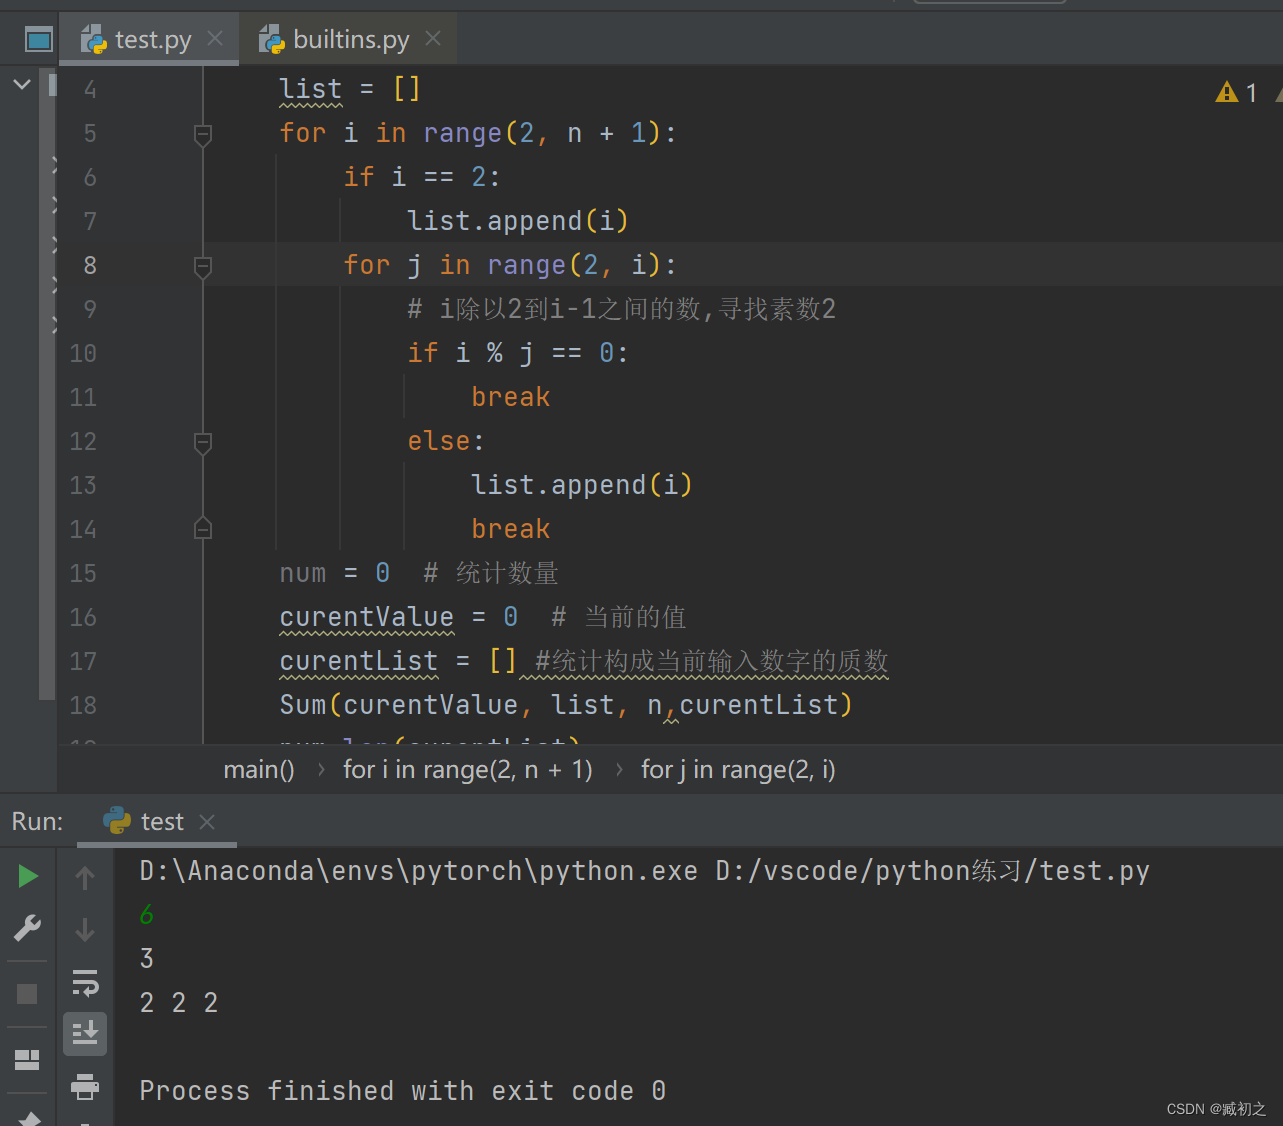Jump down the stack trace with down arrow

coord(85,930)
